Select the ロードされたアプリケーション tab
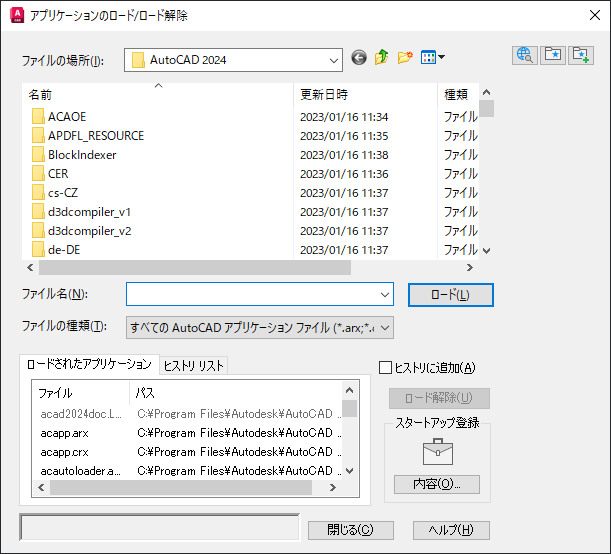 89,364
